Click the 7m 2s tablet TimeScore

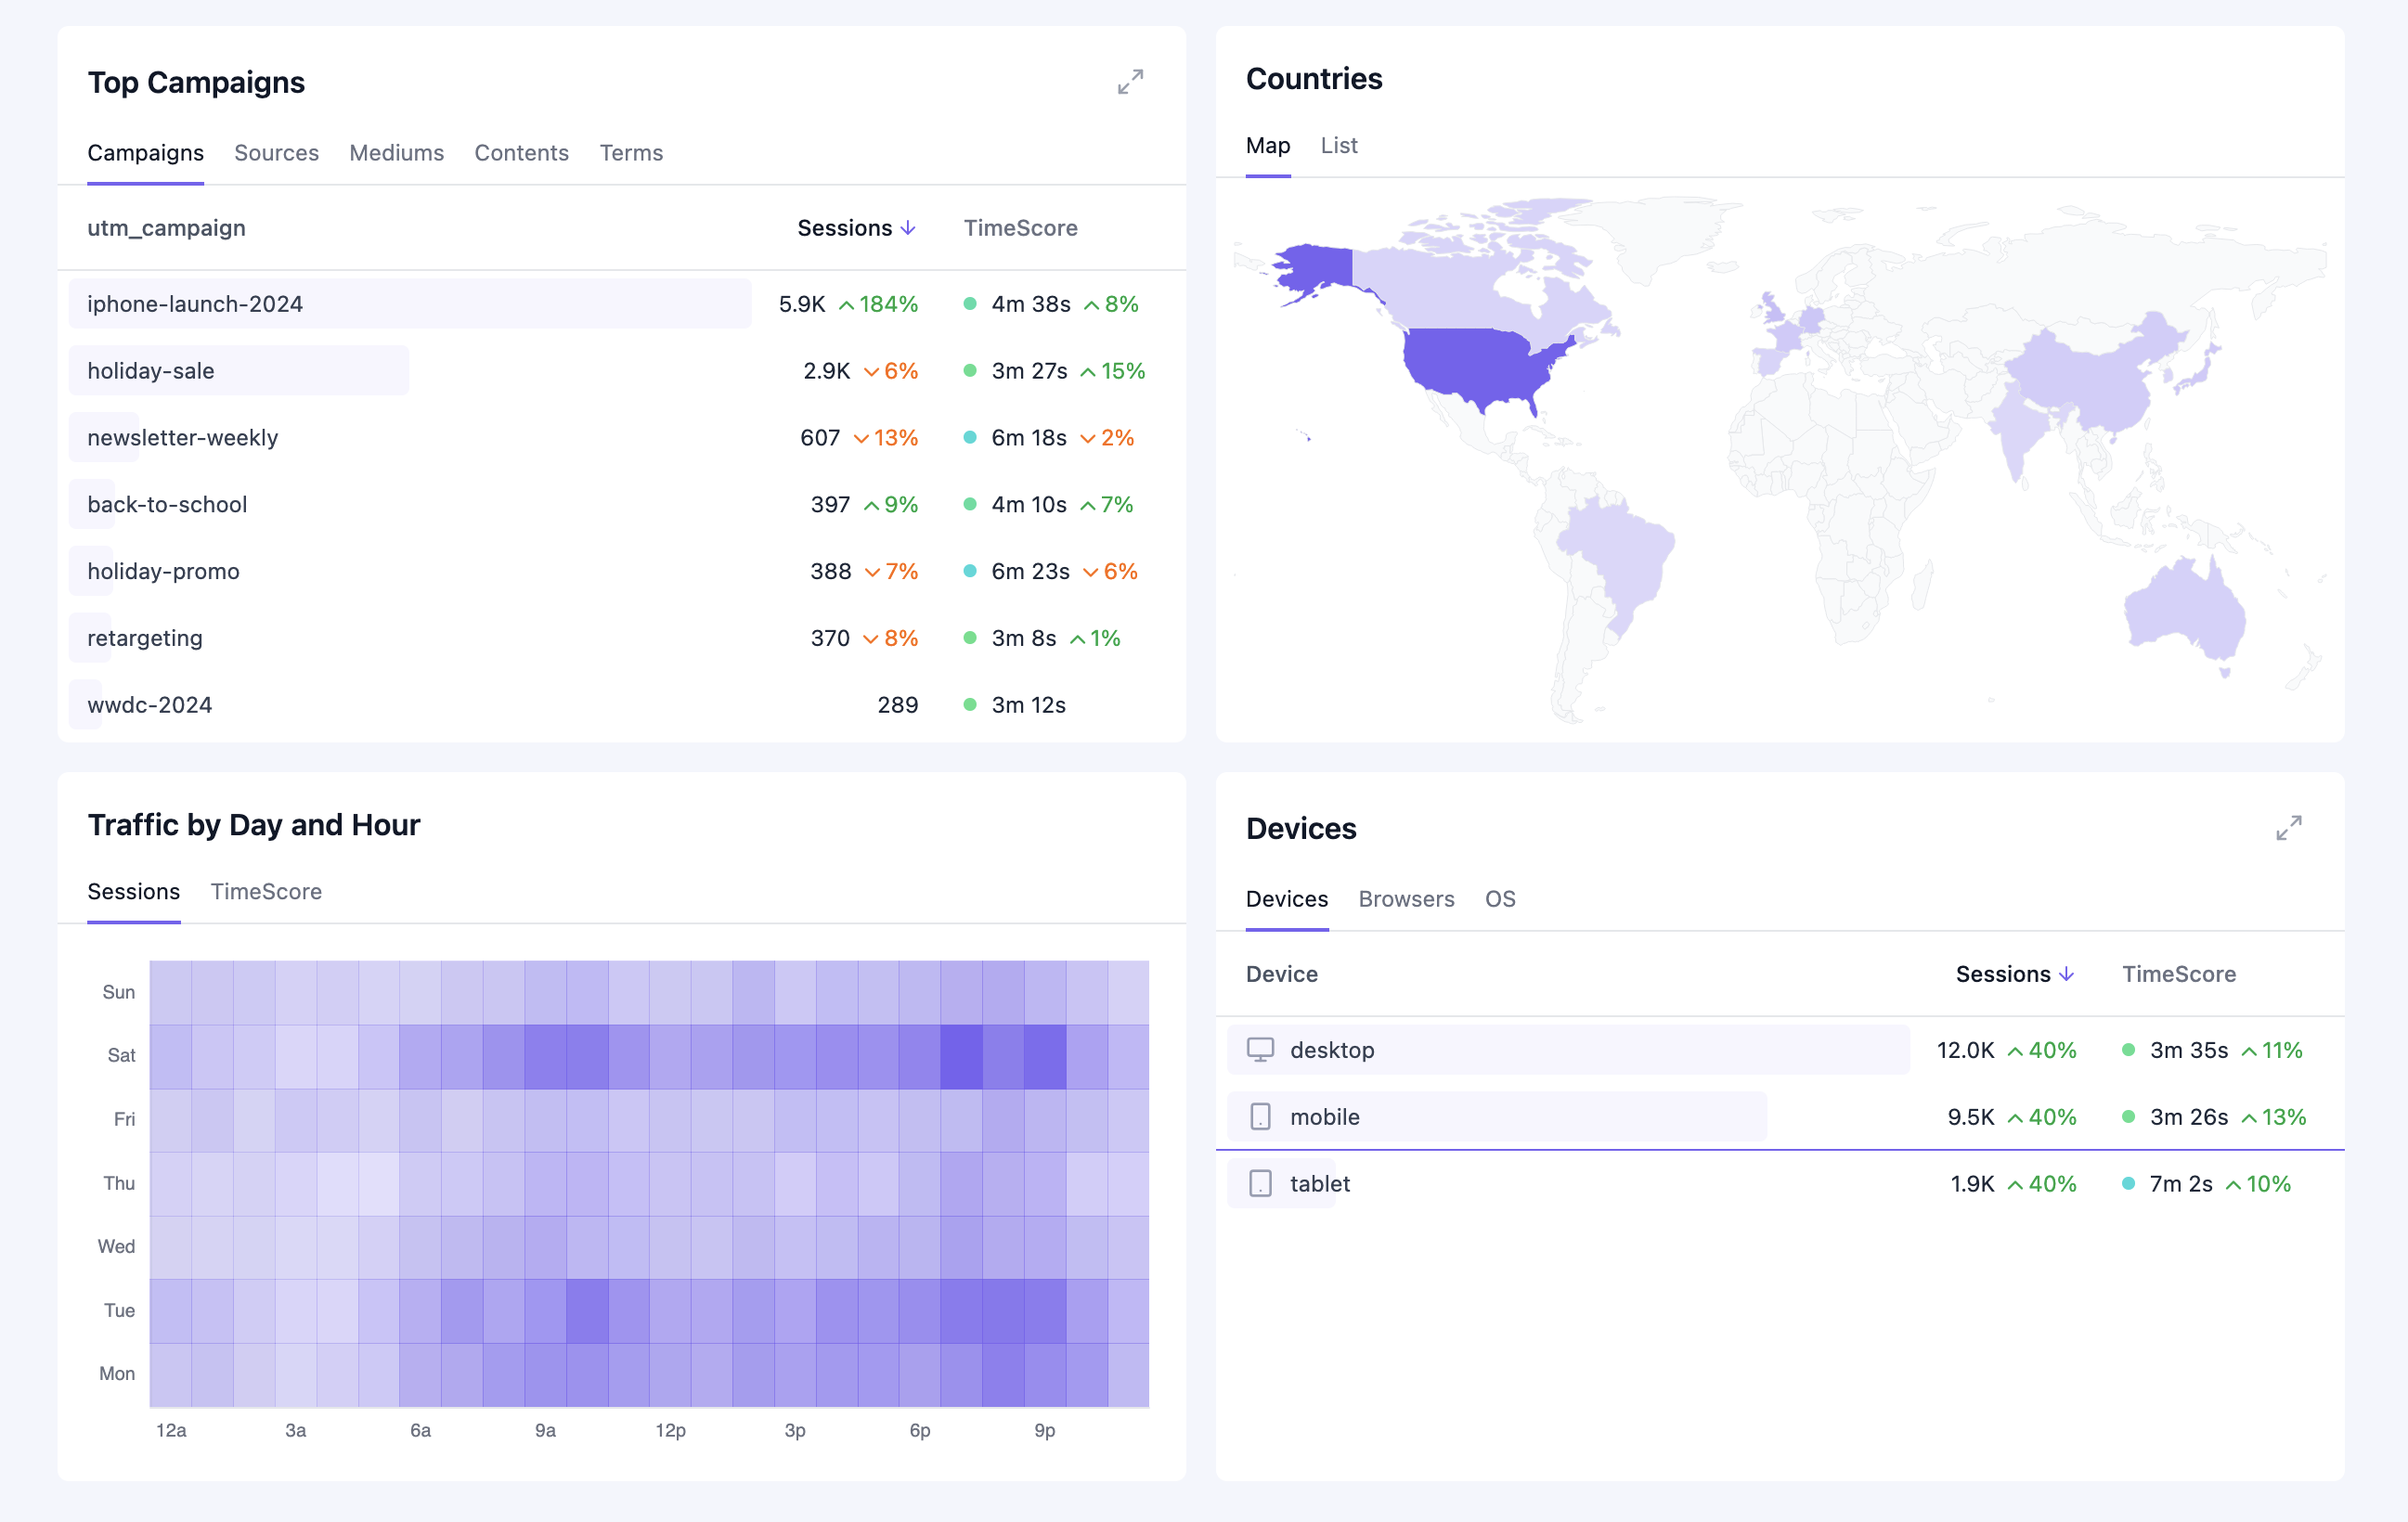coord(2180,1183)
